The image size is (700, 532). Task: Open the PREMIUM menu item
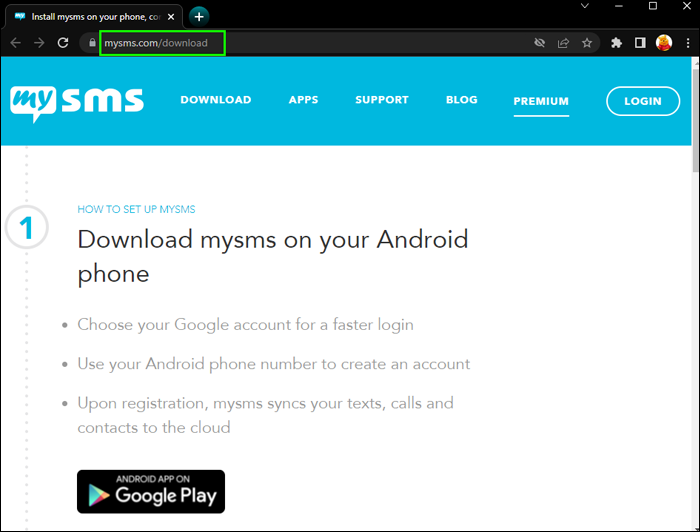pos(541,101)
